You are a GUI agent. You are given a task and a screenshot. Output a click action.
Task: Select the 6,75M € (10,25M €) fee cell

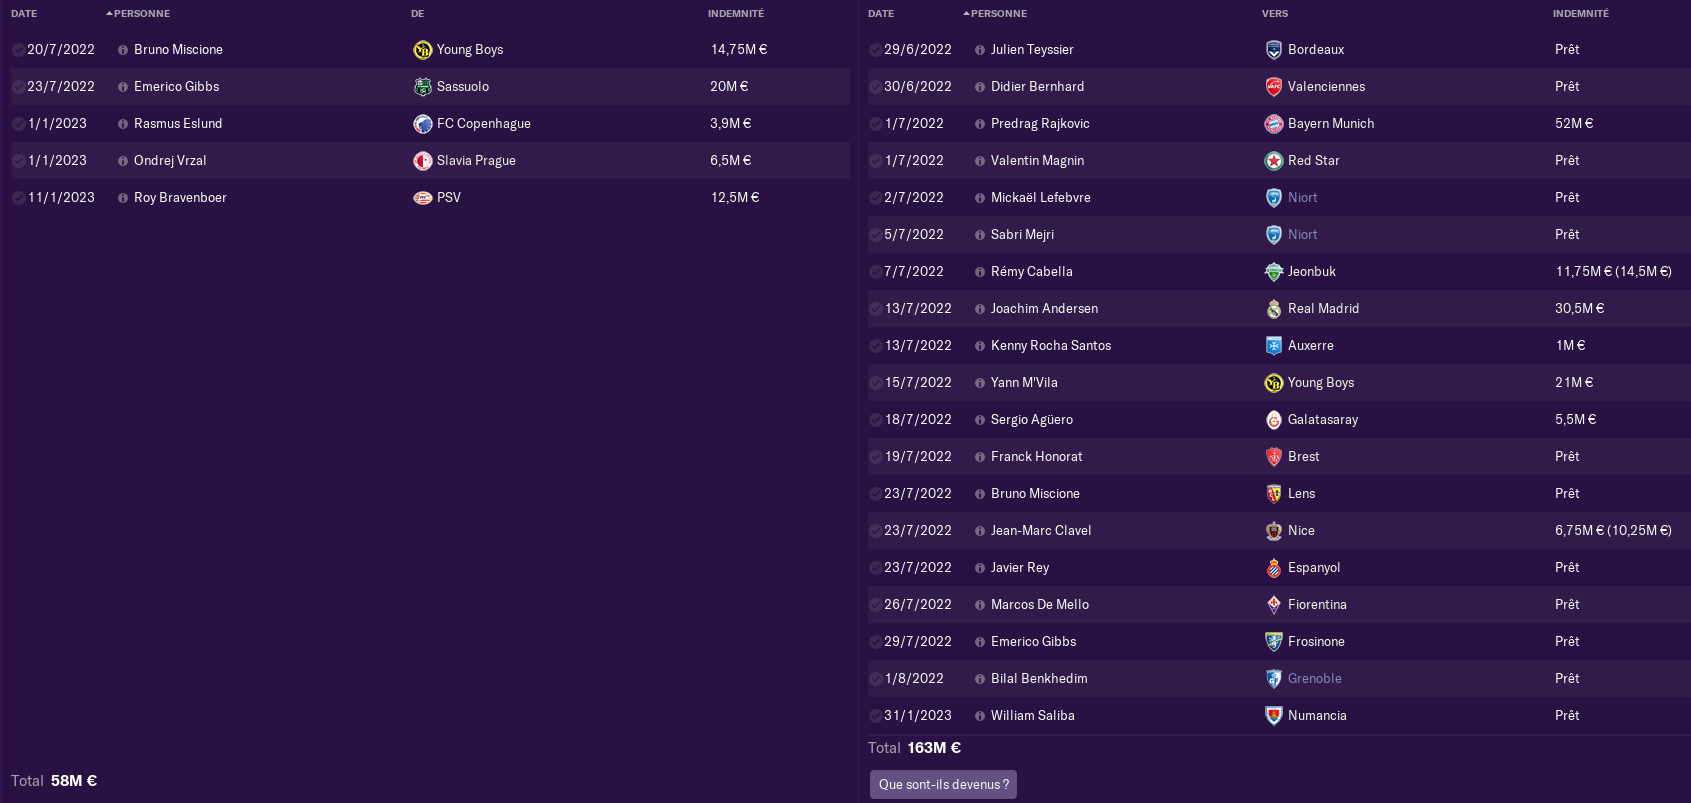pos(1613,531)
